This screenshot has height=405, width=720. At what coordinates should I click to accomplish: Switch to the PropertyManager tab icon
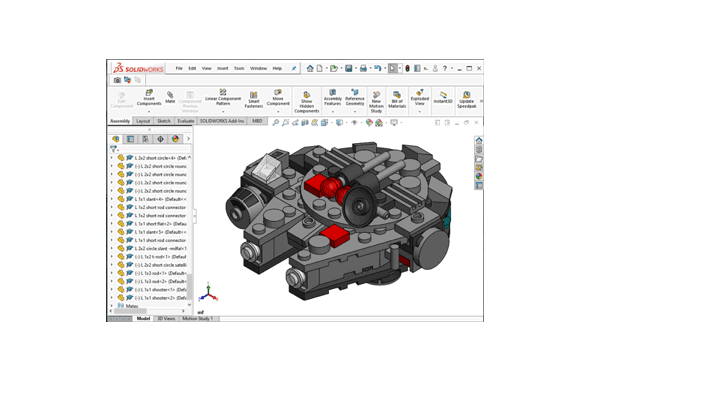click(x=130, y=139)
